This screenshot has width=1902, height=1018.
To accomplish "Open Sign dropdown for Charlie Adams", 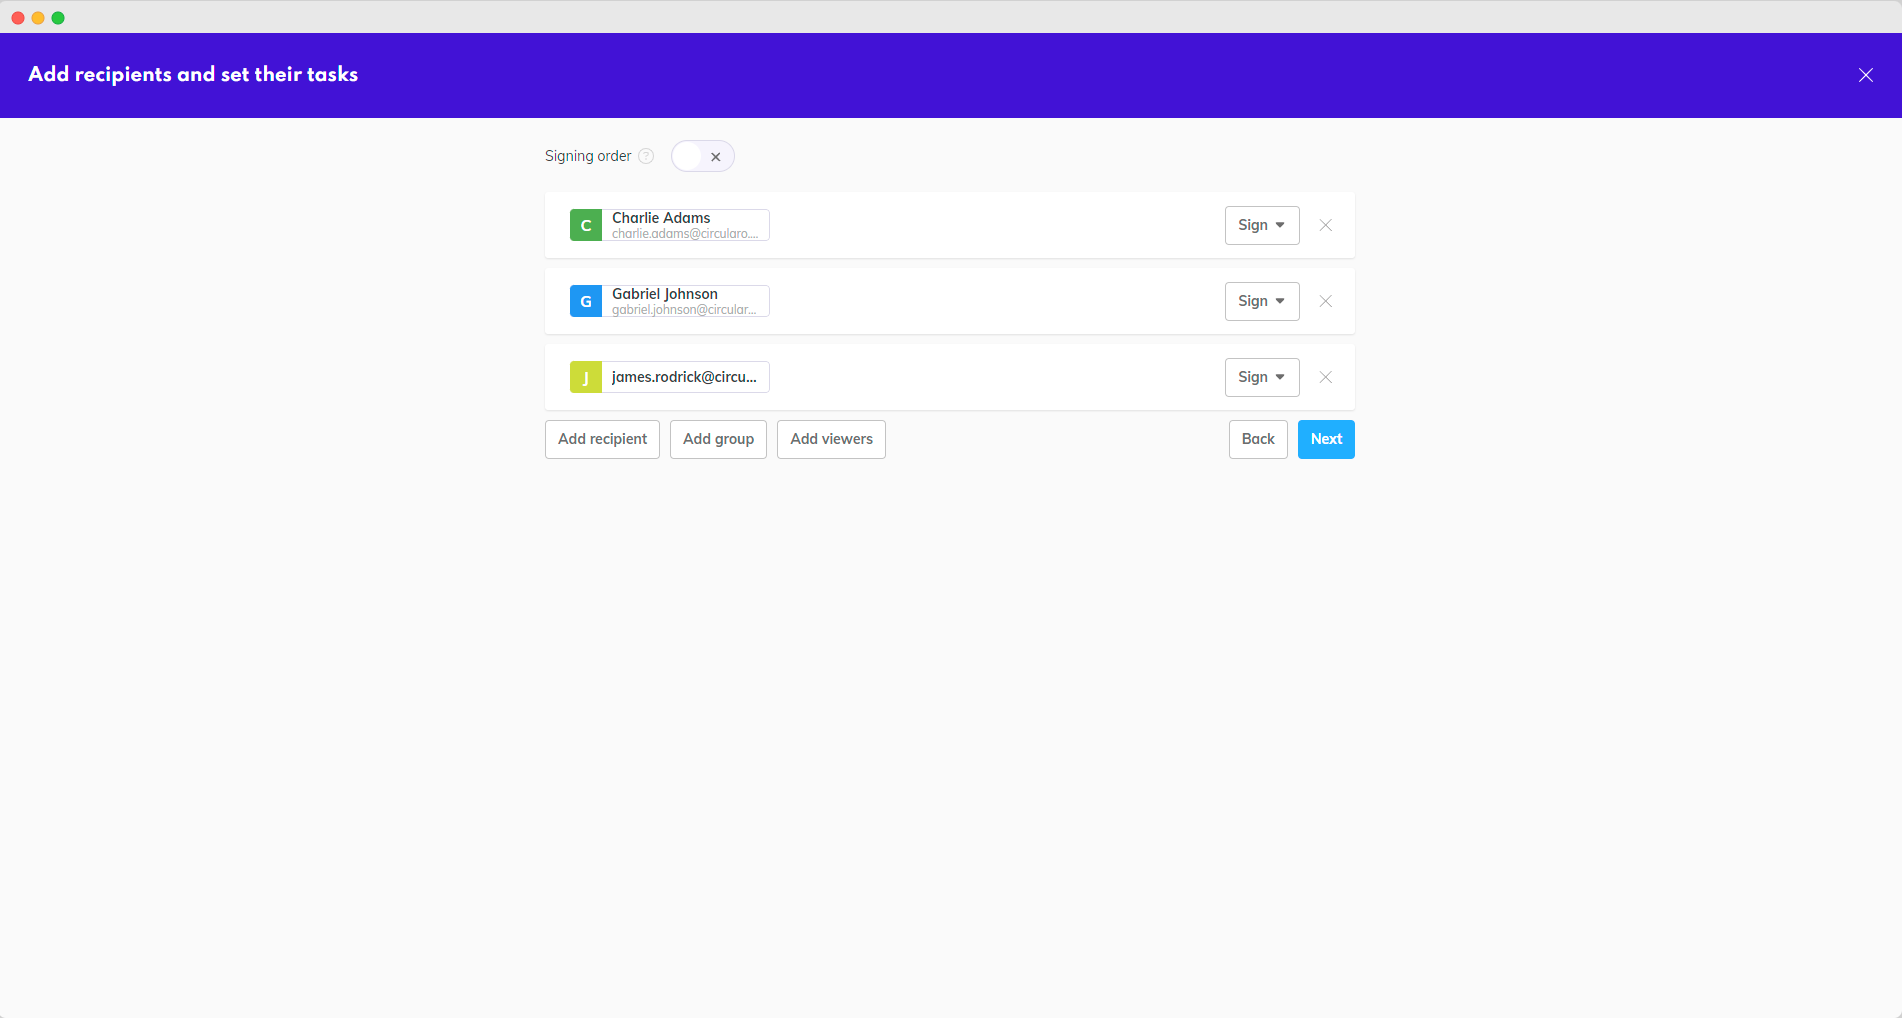I will [x=1261, y=225].
